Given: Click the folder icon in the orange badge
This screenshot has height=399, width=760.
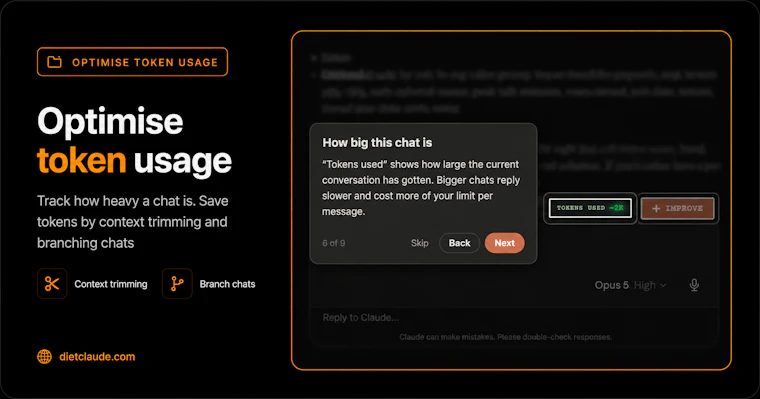Looking at the screenshot, I should tap(54, 62).
